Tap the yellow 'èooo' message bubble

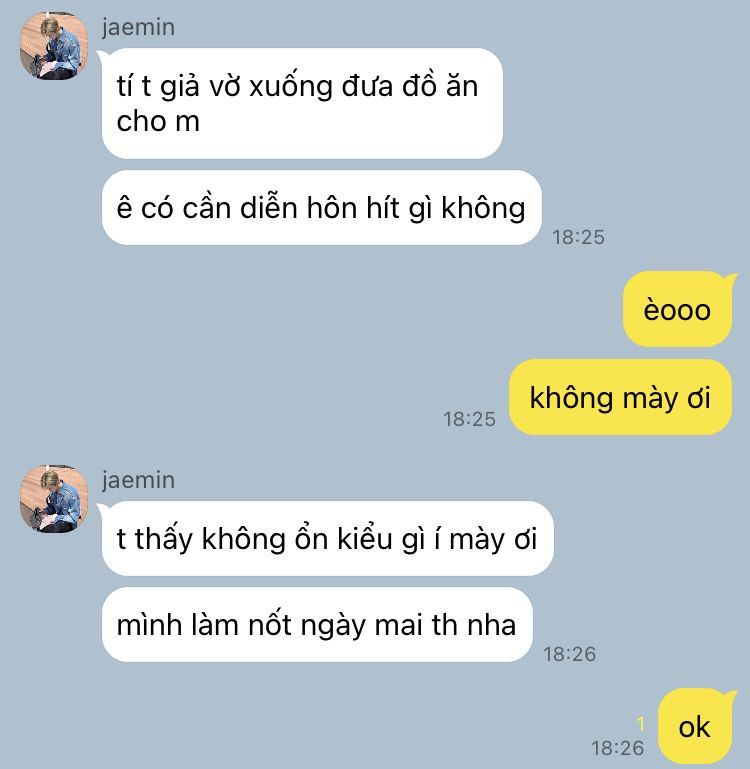pyautogui.click(x=677, y=309)
